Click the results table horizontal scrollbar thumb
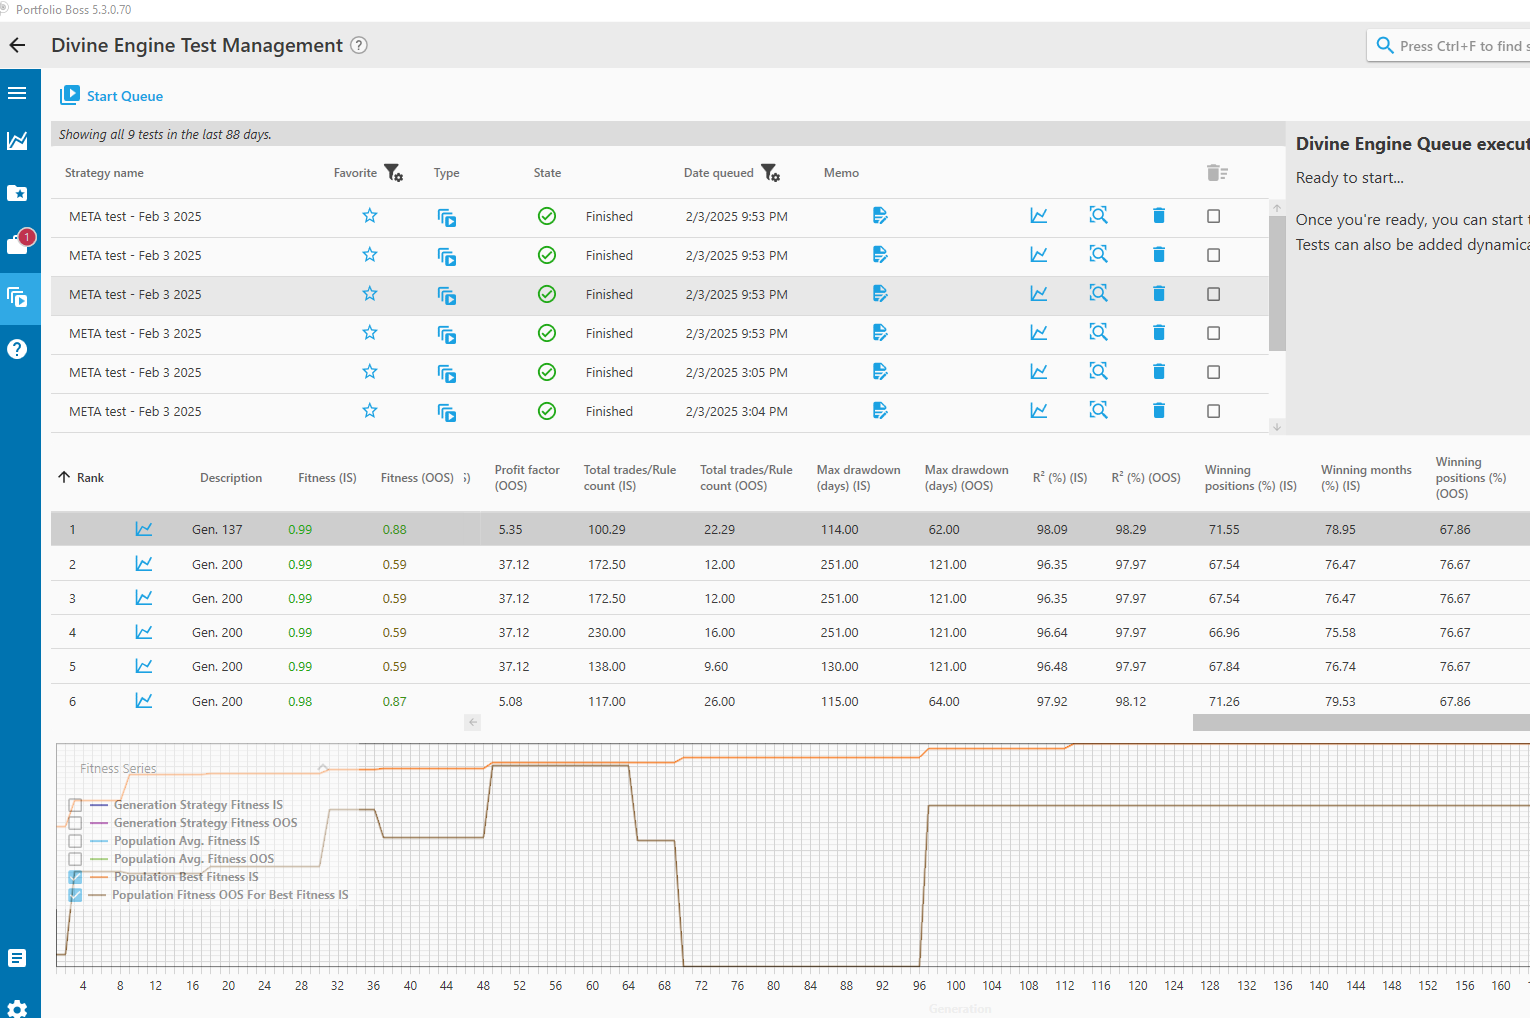Screen dimensions: 1530x1018 [1360, 723]
